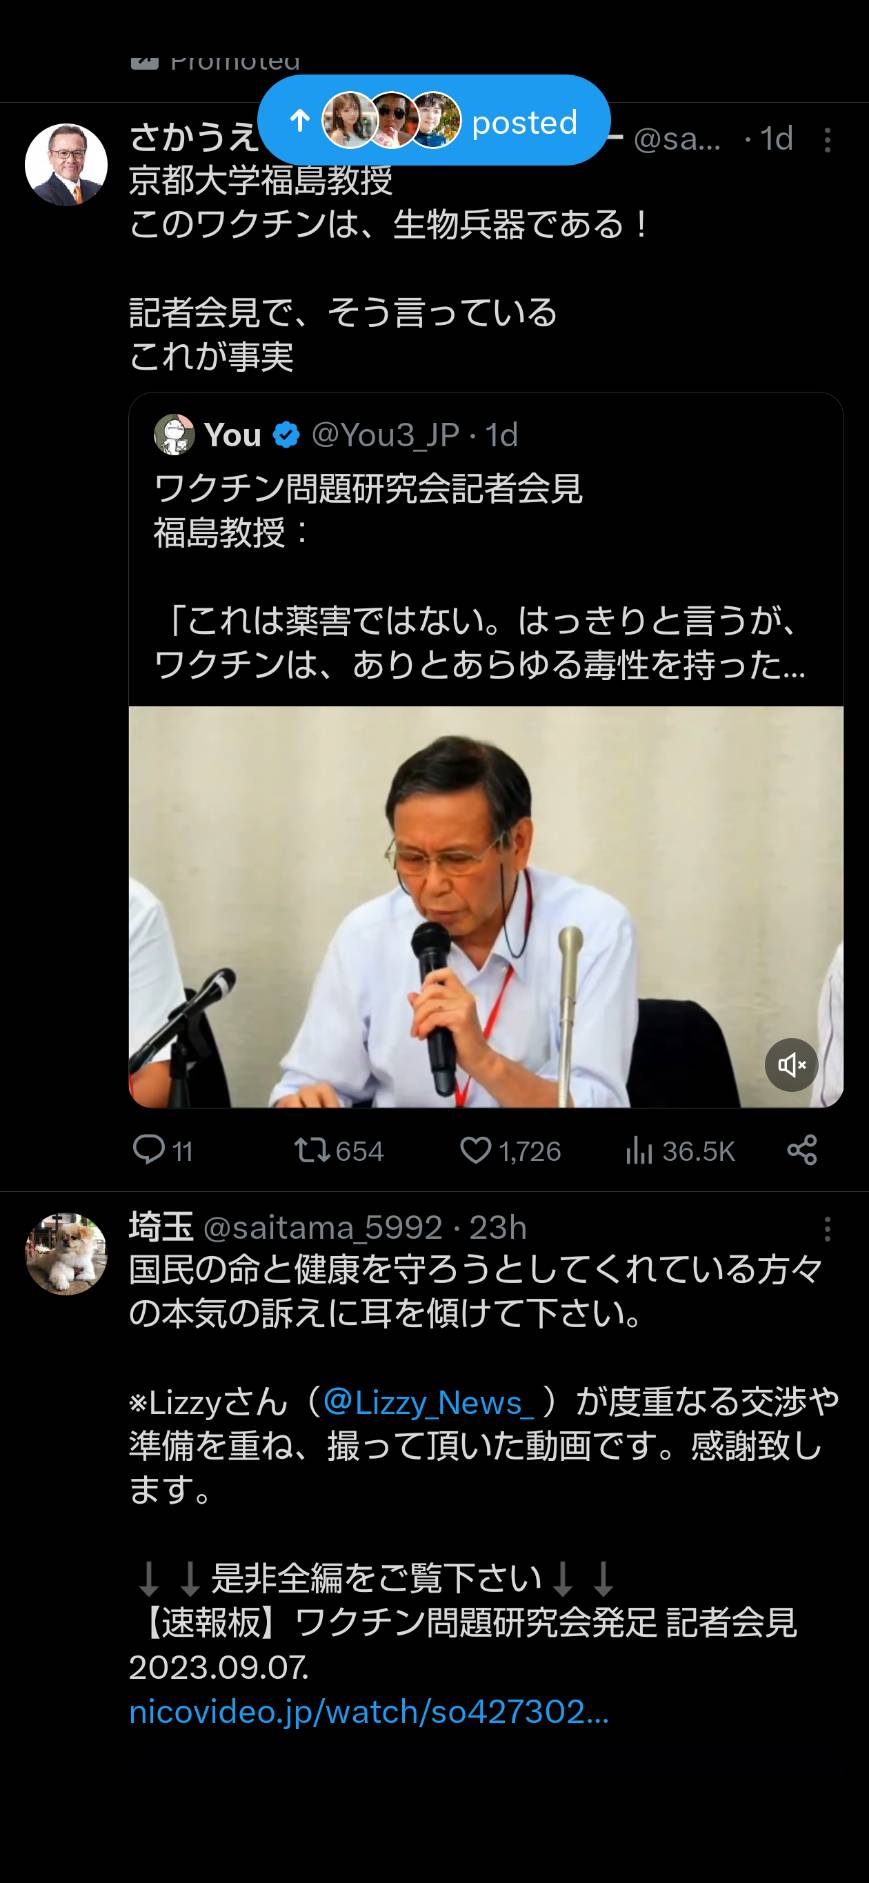Play the press conference video thumbnail
Screen dimensions: 869x1883
tap(486, 907)
